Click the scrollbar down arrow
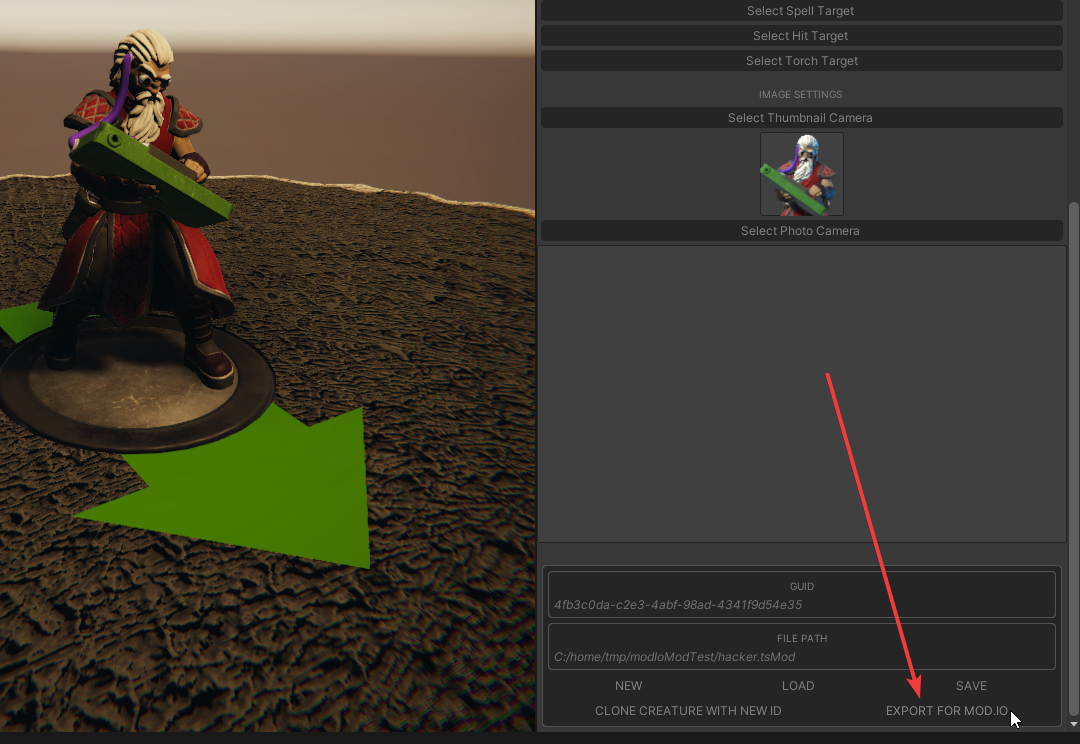The image size is (1080, 744). click(1074, 724)
